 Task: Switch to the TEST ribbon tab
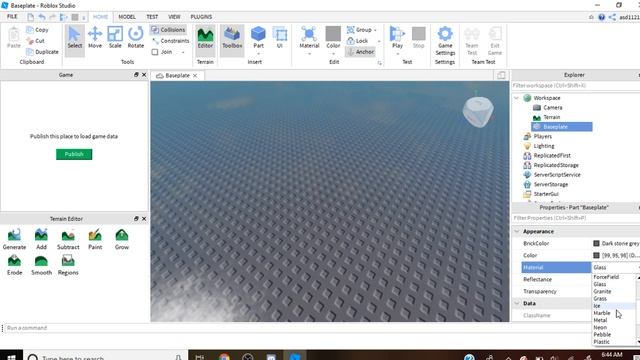(152, 17)
